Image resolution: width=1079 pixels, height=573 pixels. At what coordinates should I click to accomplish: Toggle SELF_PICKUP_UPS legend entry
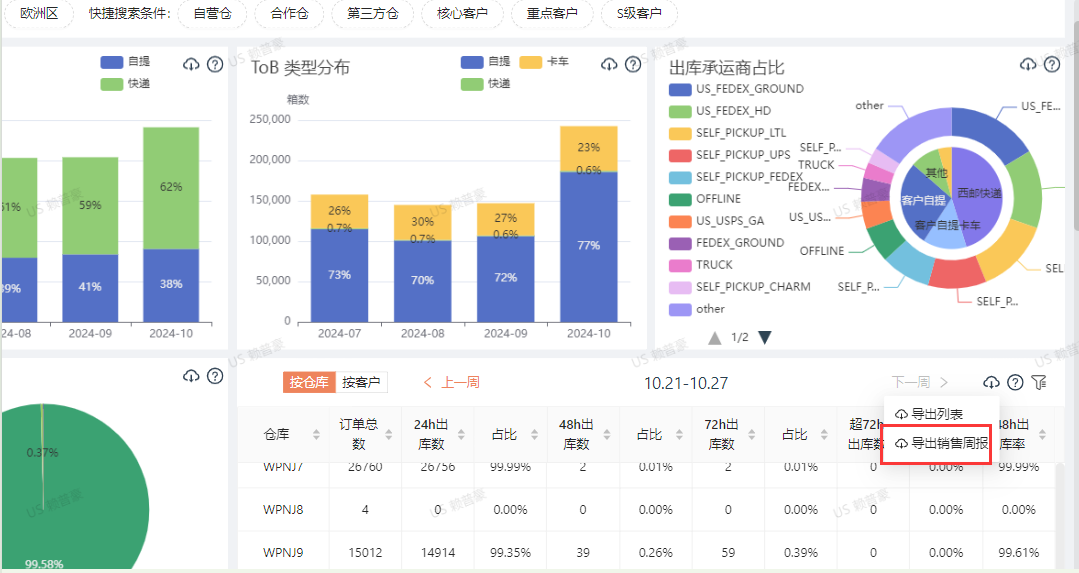729,155
